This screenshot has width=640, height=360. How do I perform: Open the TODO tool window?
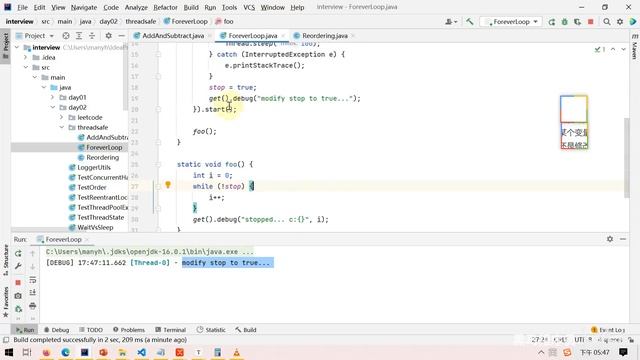(x=91, y=330)
